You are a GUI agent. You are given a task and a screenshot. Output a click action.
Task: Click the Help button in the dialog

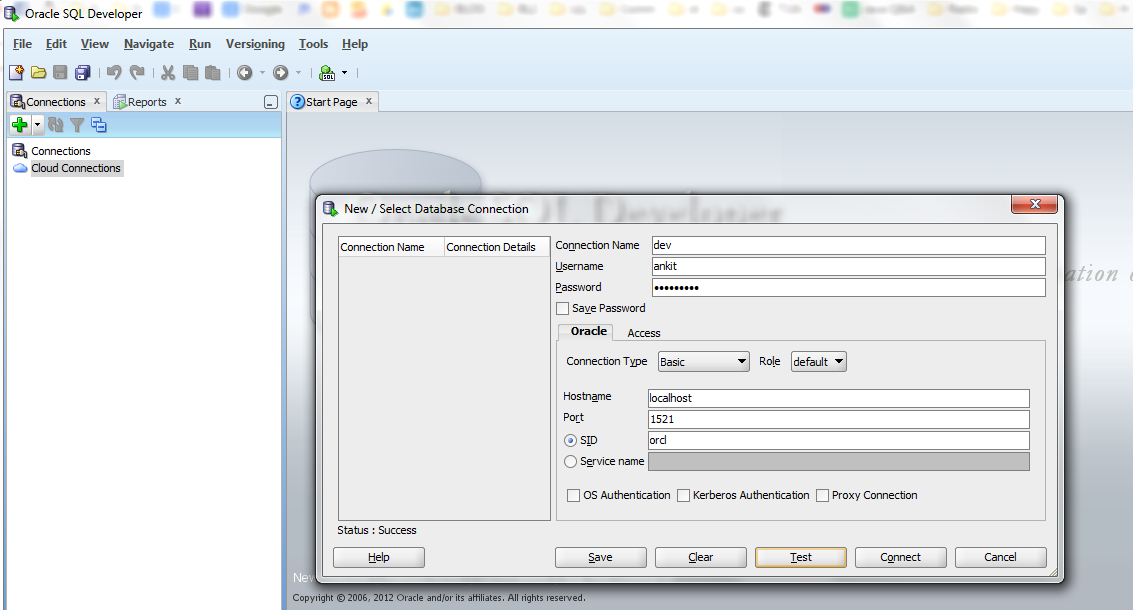(x=379, y=557)
